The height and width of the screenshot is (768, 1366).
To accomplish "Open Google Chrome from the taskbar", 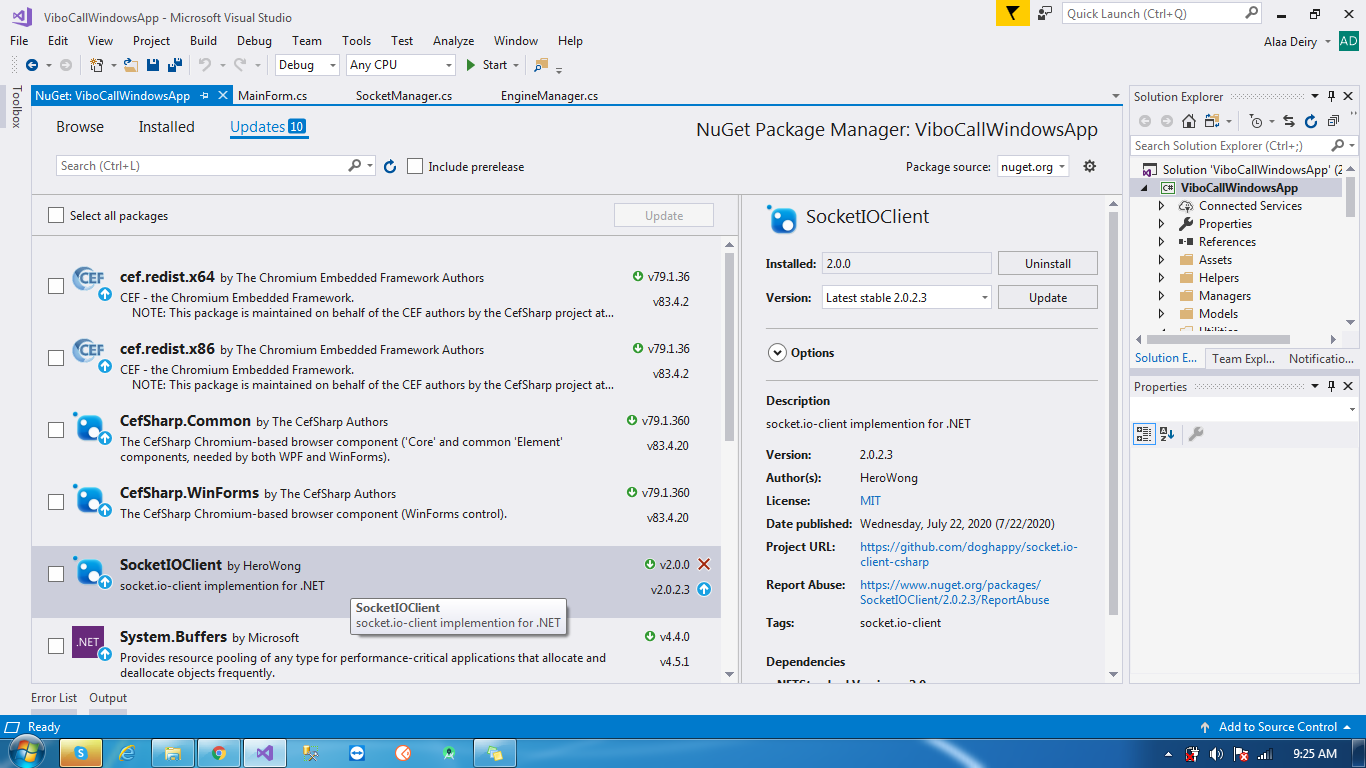I will tap(218, 753).
